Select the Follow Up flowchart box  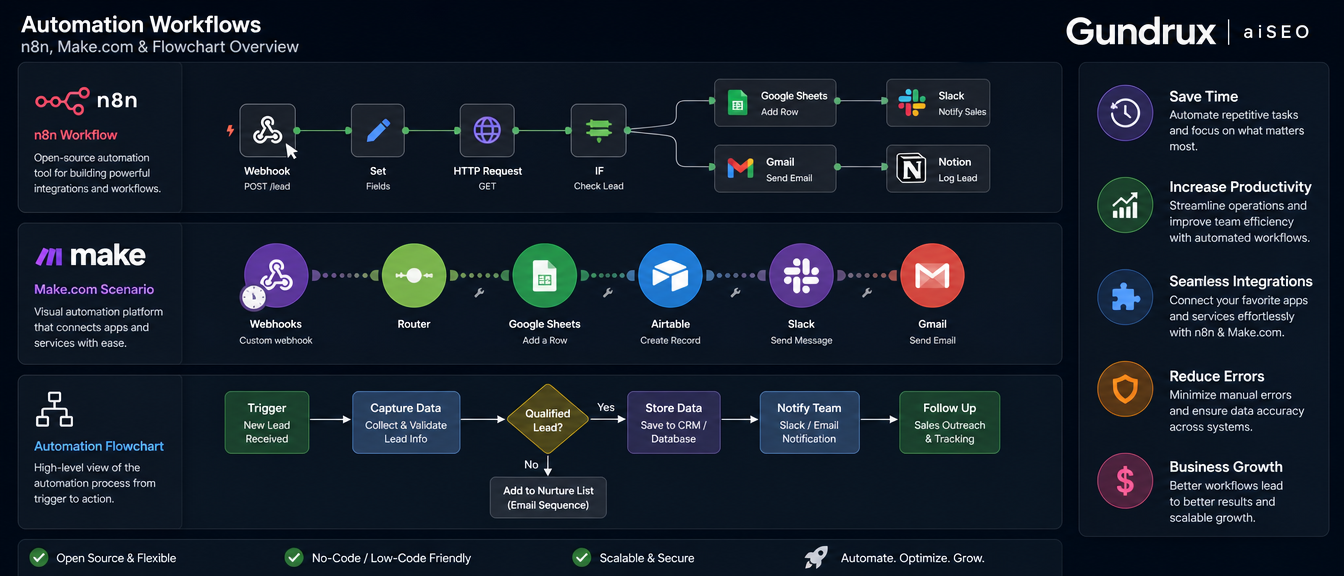(949, 423)
